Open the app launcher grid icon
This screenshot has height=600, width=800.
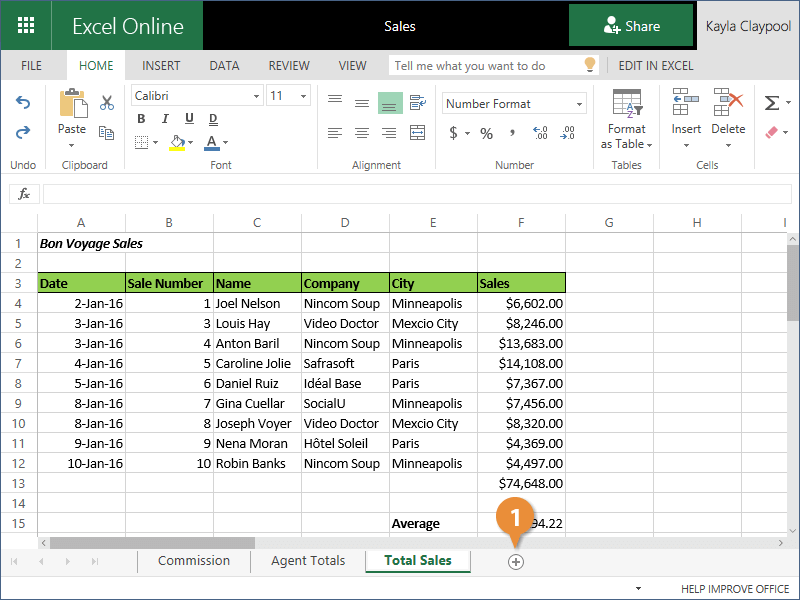[x=26, y=26]
